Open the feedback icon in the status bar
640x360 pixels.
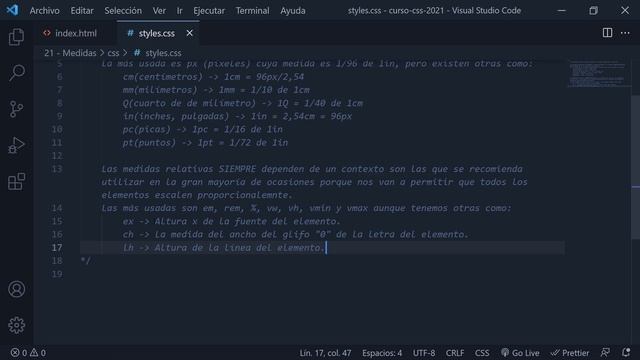point(605,352)
